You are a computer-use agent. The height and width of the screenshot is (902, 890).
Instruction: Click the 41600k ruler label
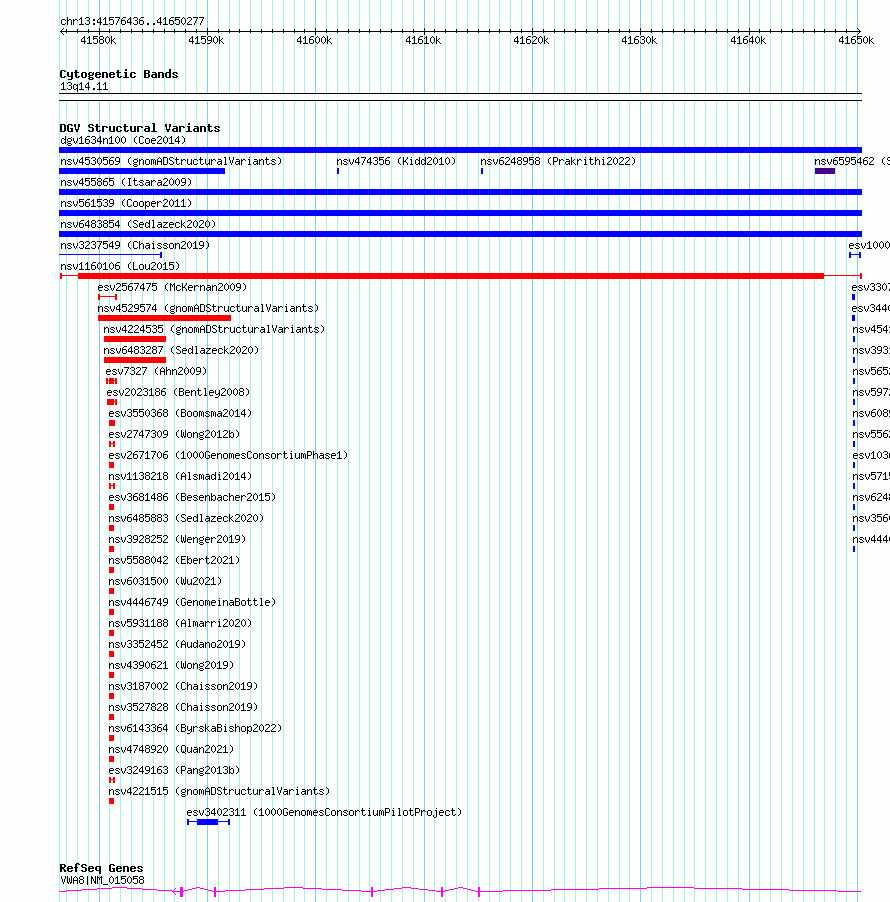(314, 40)
